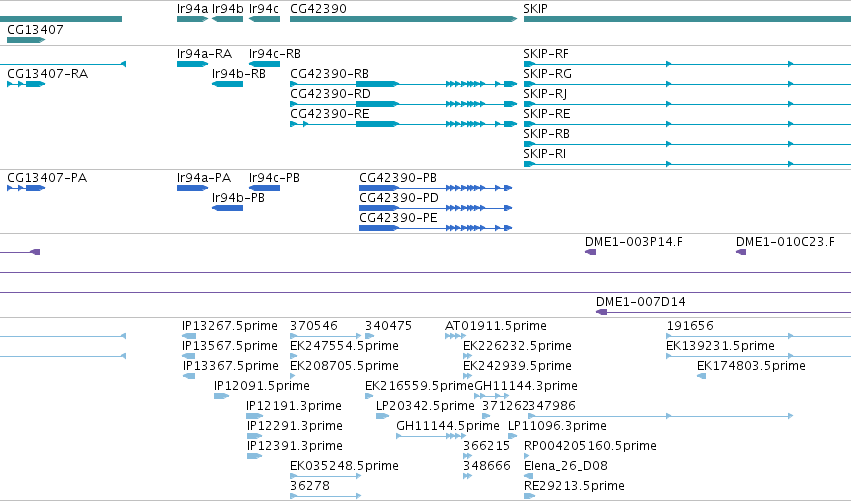Select the DME1-007D14 clone feature
This screenshot has width=851, height=501.
pos(723,312)
